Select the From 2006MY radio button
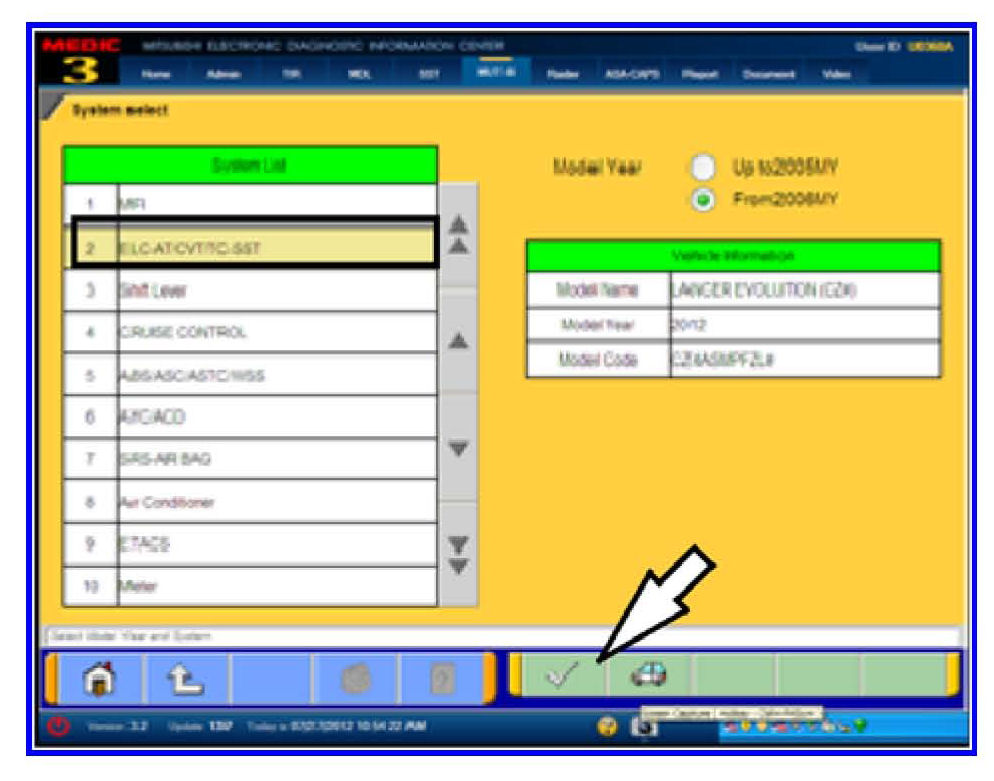Screen dimensions: 994x781 click(x=704, y=198)
